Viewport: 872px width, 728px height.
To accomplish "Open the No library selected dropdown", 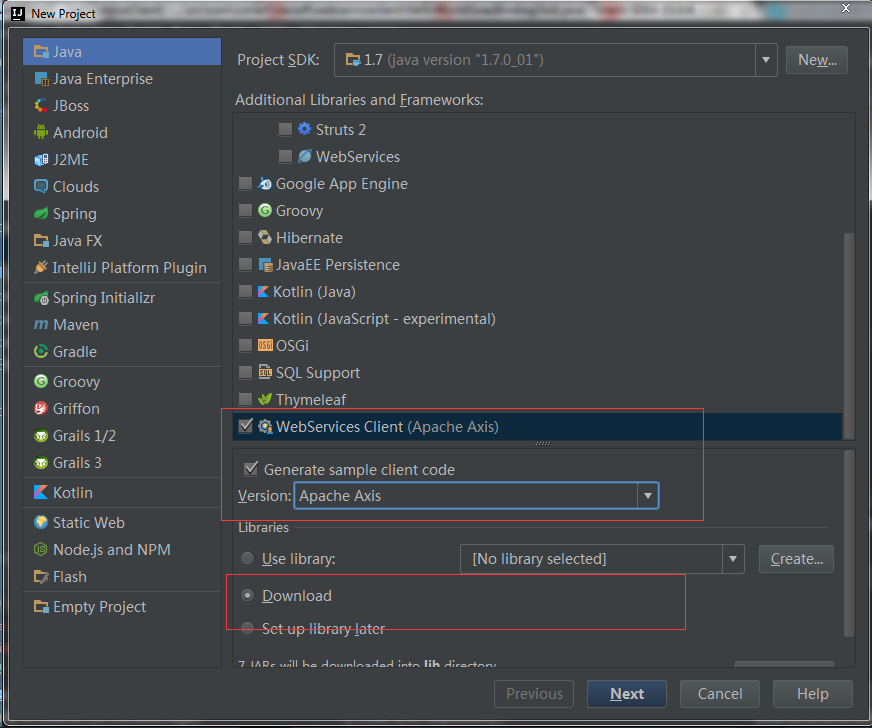I will [x=733, y=559].
